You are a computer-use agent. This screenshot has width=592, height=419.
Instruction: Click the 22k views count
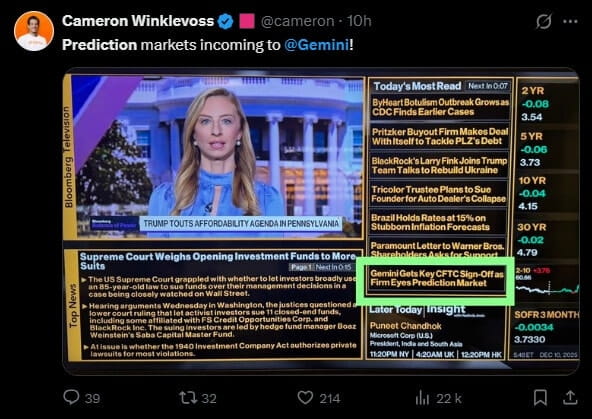tap(449, 398)
